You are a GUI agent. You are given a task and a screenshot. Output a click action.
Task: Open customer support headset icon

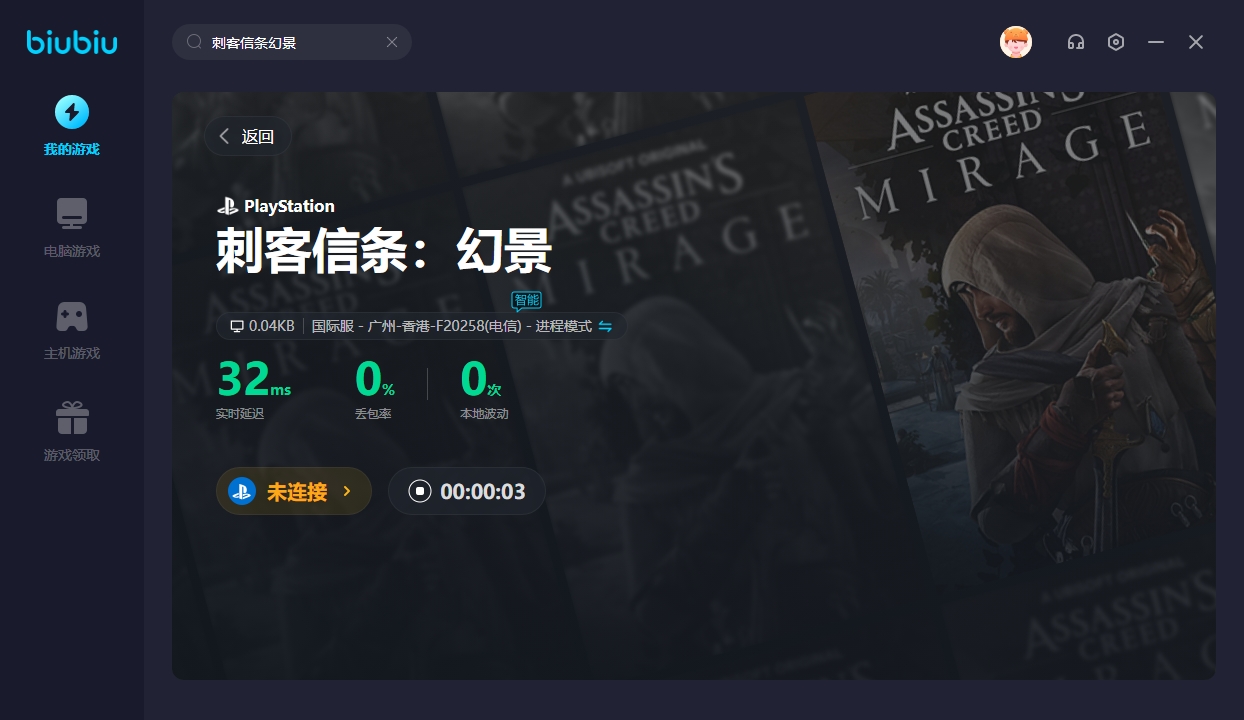click(x=1076, y=42)
